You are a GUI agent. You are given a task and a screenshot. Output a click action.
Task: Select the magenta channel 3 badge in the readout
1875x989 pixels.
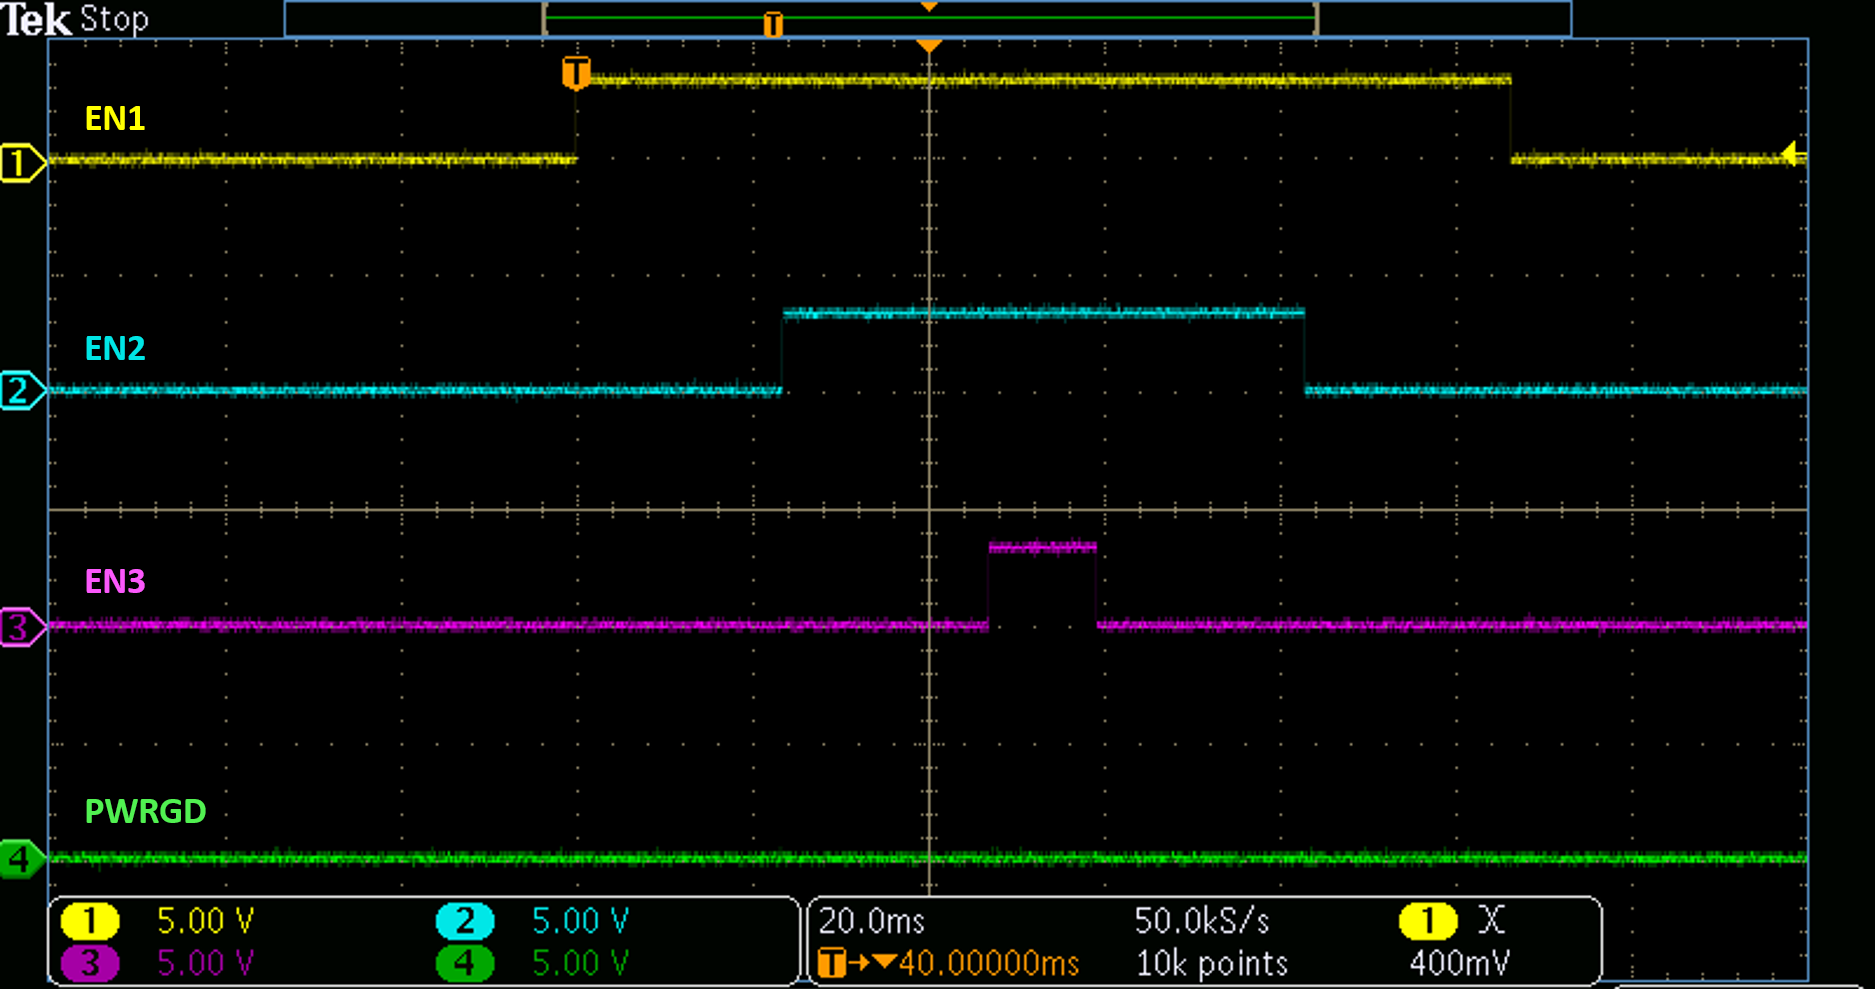click(89, 963)
